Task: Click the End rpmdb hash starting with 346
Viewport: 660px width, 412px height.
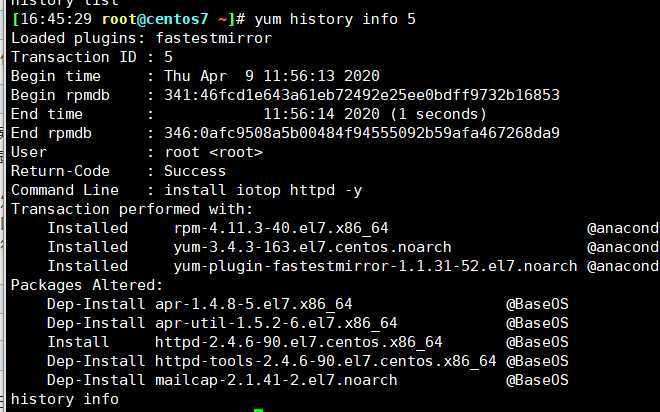Action: (362, 133)
